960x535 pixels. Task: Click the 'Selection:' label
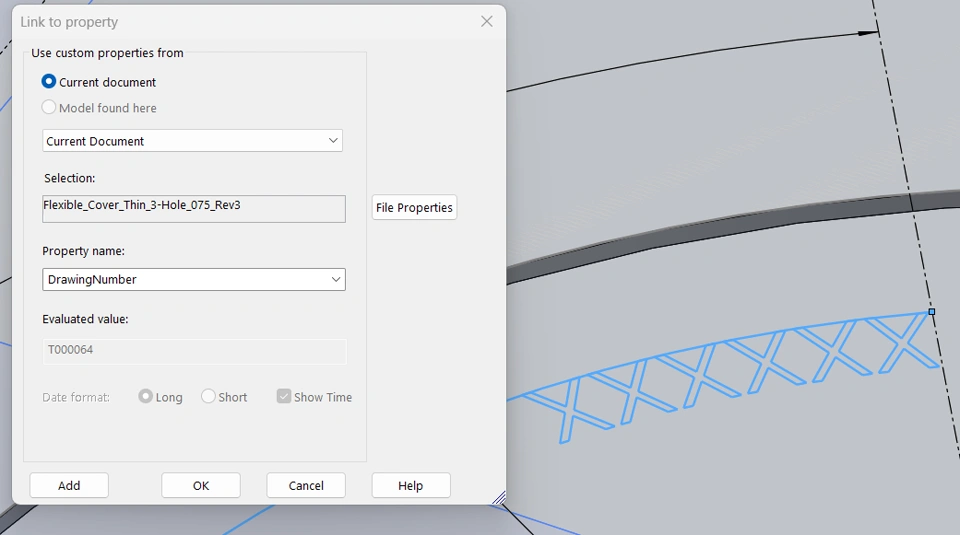click(x=70, y=178)
